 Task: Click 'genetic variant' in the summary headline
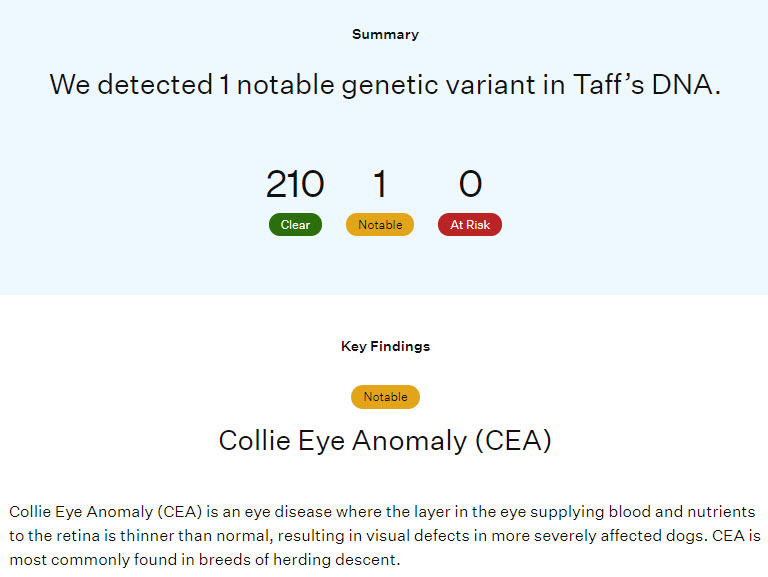pos(445,85)
